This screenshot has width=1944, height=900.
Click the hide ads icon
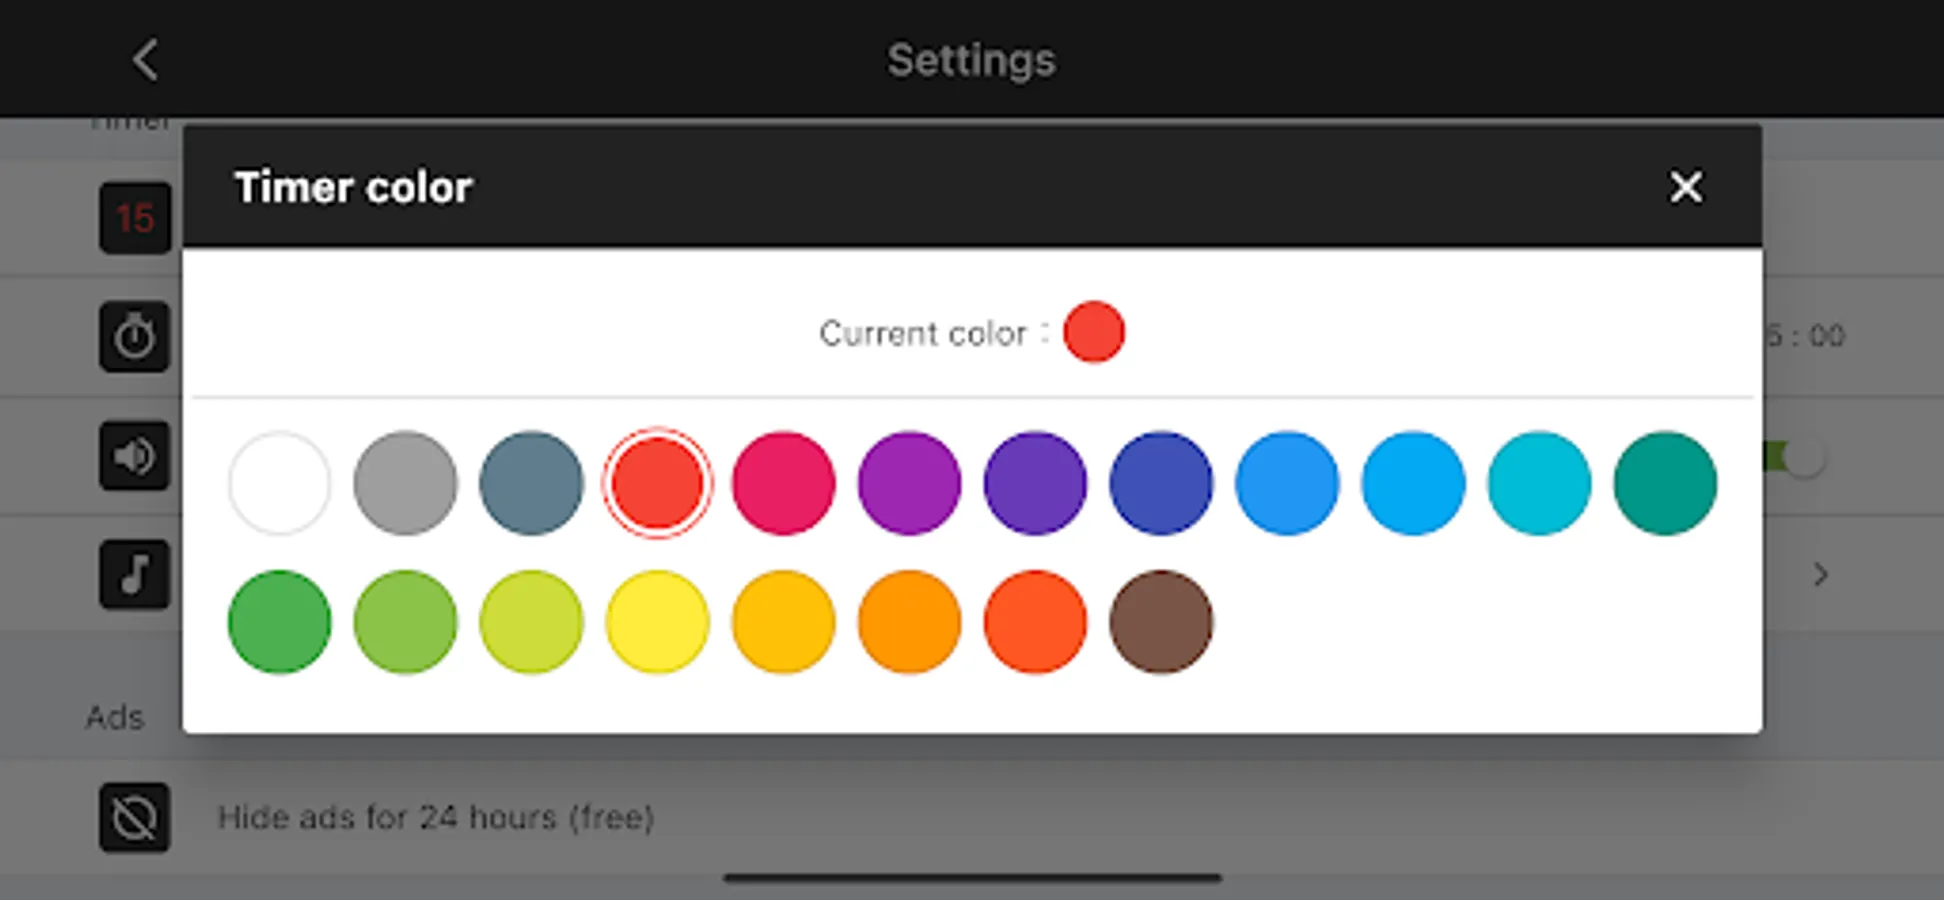coord(134,817)
